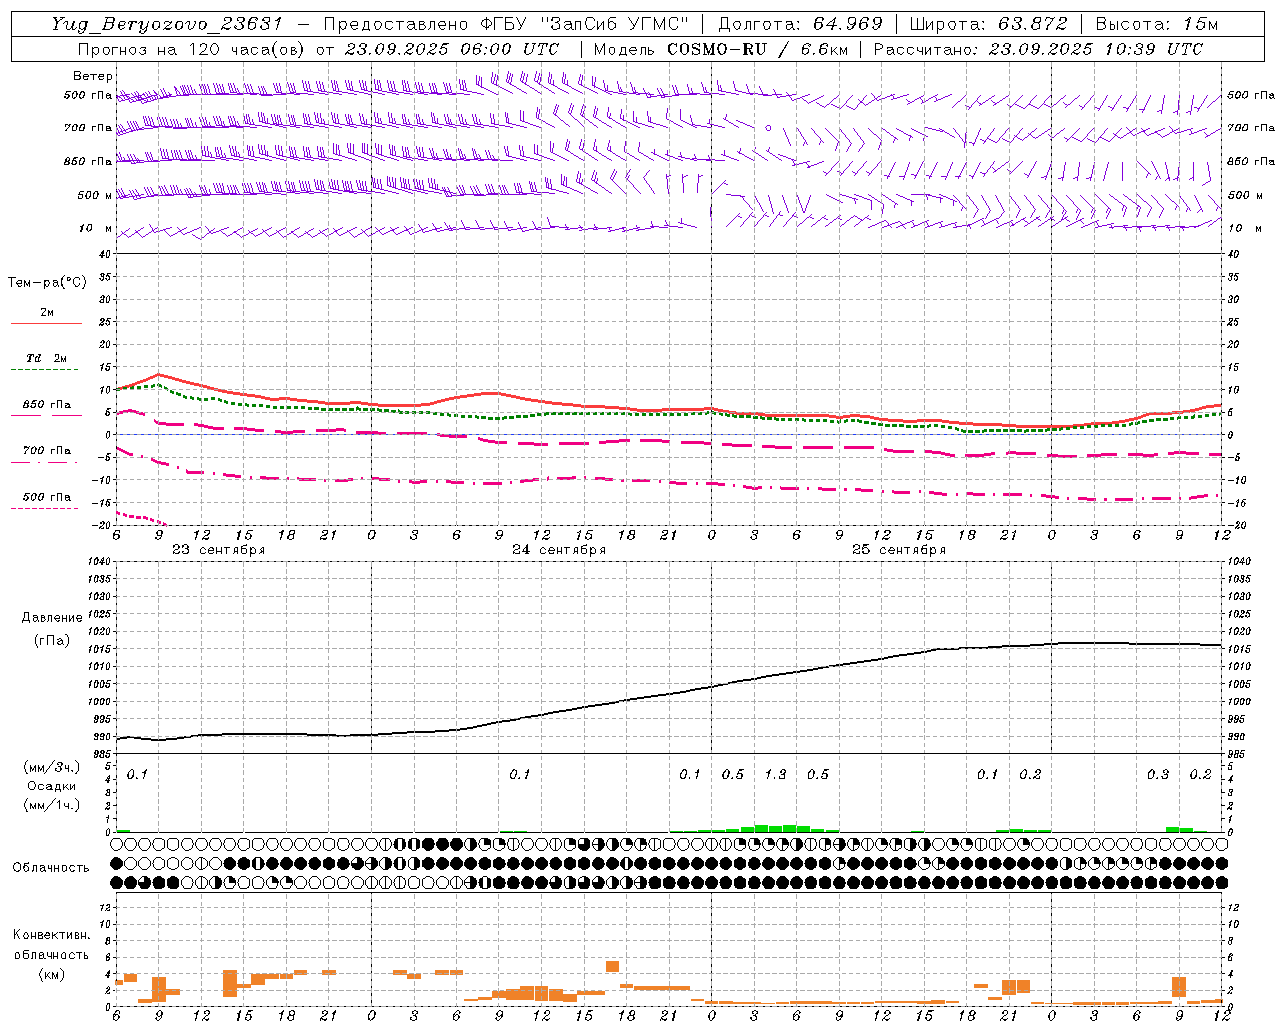Screen dimensions: 1280x1024
Task: Click the (гПа) unit label under Давление
Action: pos(52,641)
